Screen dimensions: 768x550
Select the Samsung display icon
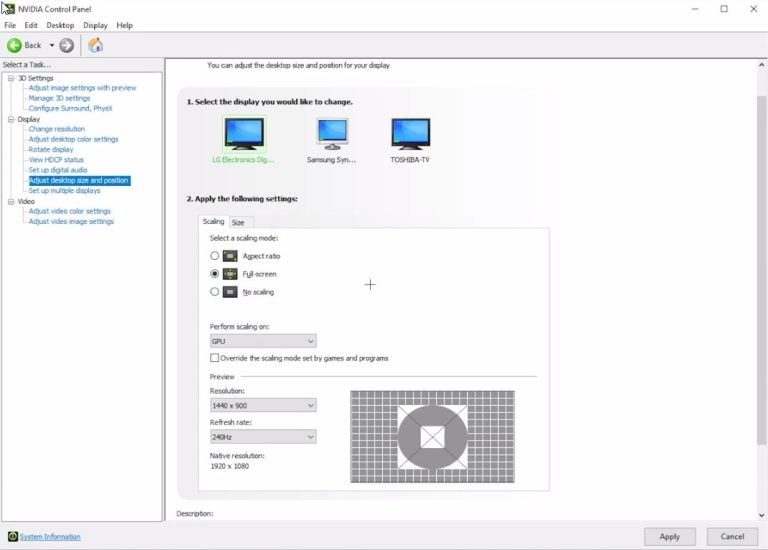[332, 134]
